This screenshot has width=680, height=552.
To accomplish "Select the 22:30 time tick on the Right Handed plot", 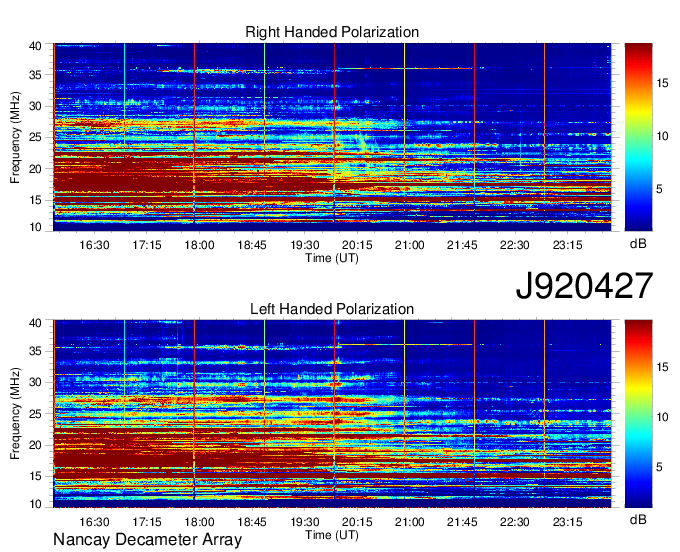I will (515, 245).
